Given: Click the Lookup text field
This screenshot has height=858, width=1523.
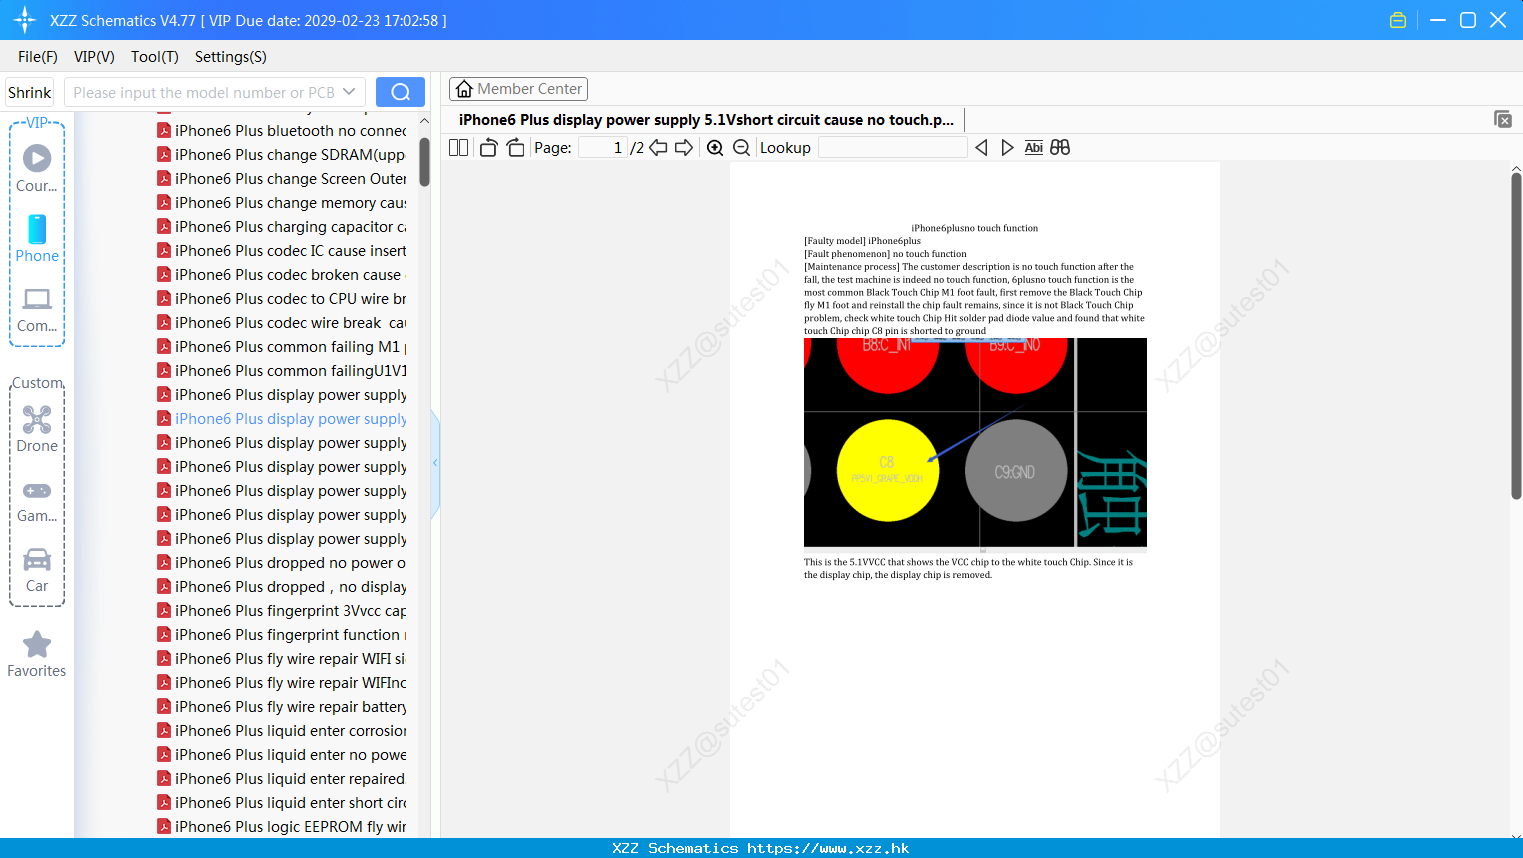Looking at the screenshot, I should click(892, 147).
